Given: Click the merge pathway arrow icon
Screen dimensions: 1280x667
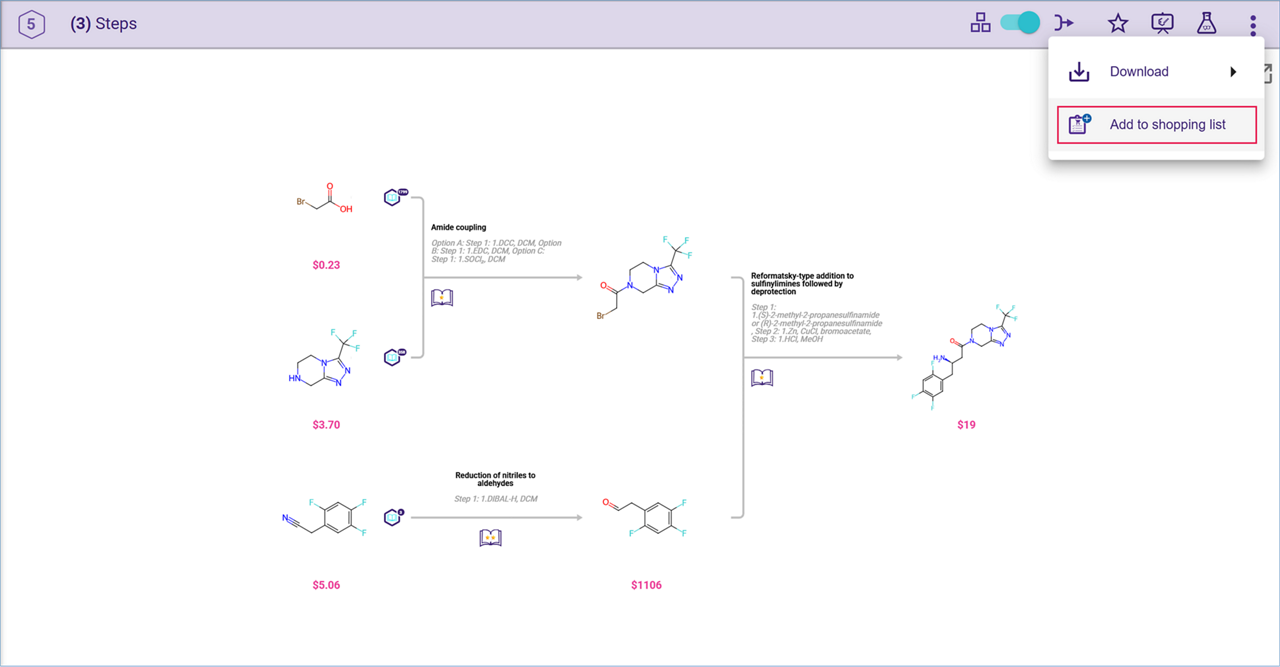Looking at the screenshot, I should click(x=1064, y=23).
